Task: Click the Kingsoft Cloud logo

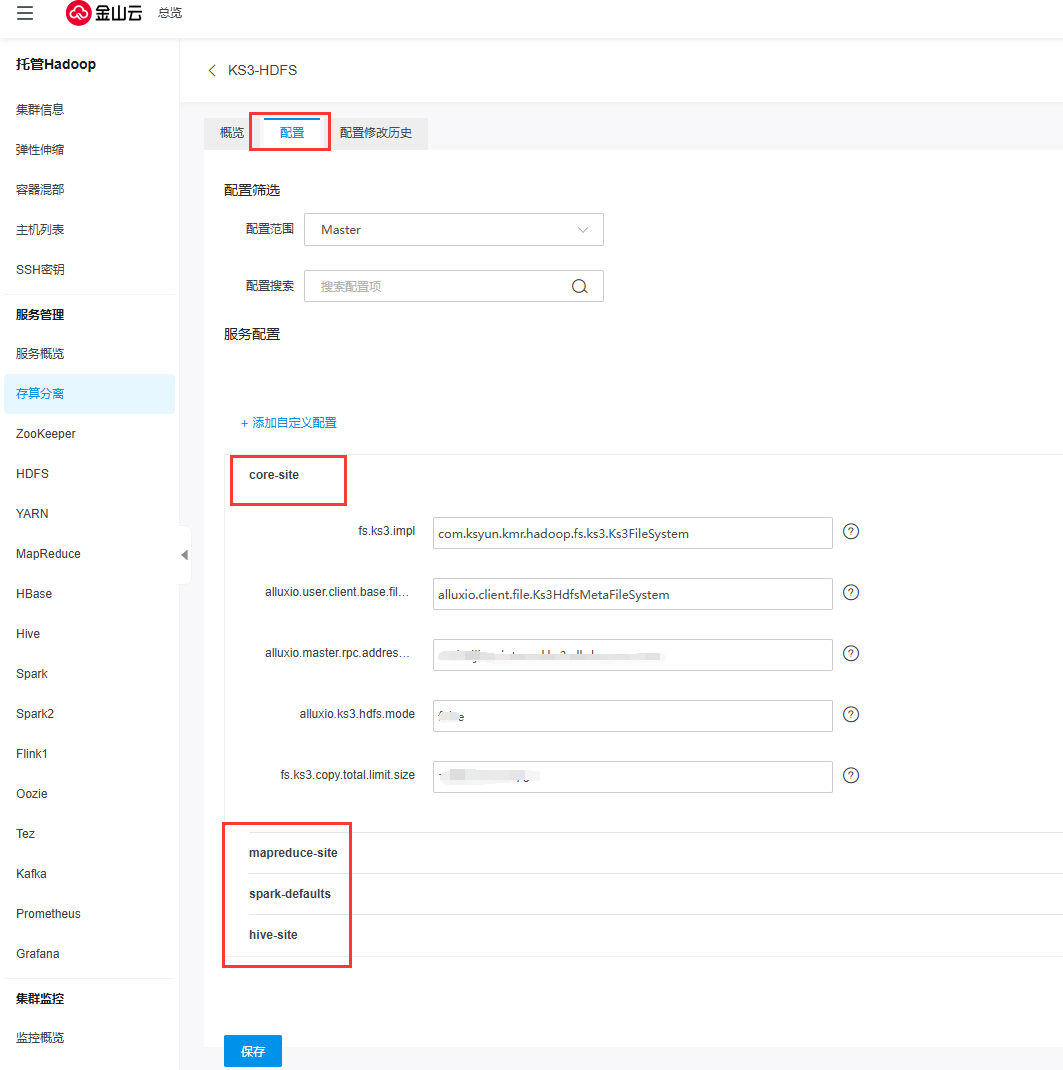Action: click(104, 13)
